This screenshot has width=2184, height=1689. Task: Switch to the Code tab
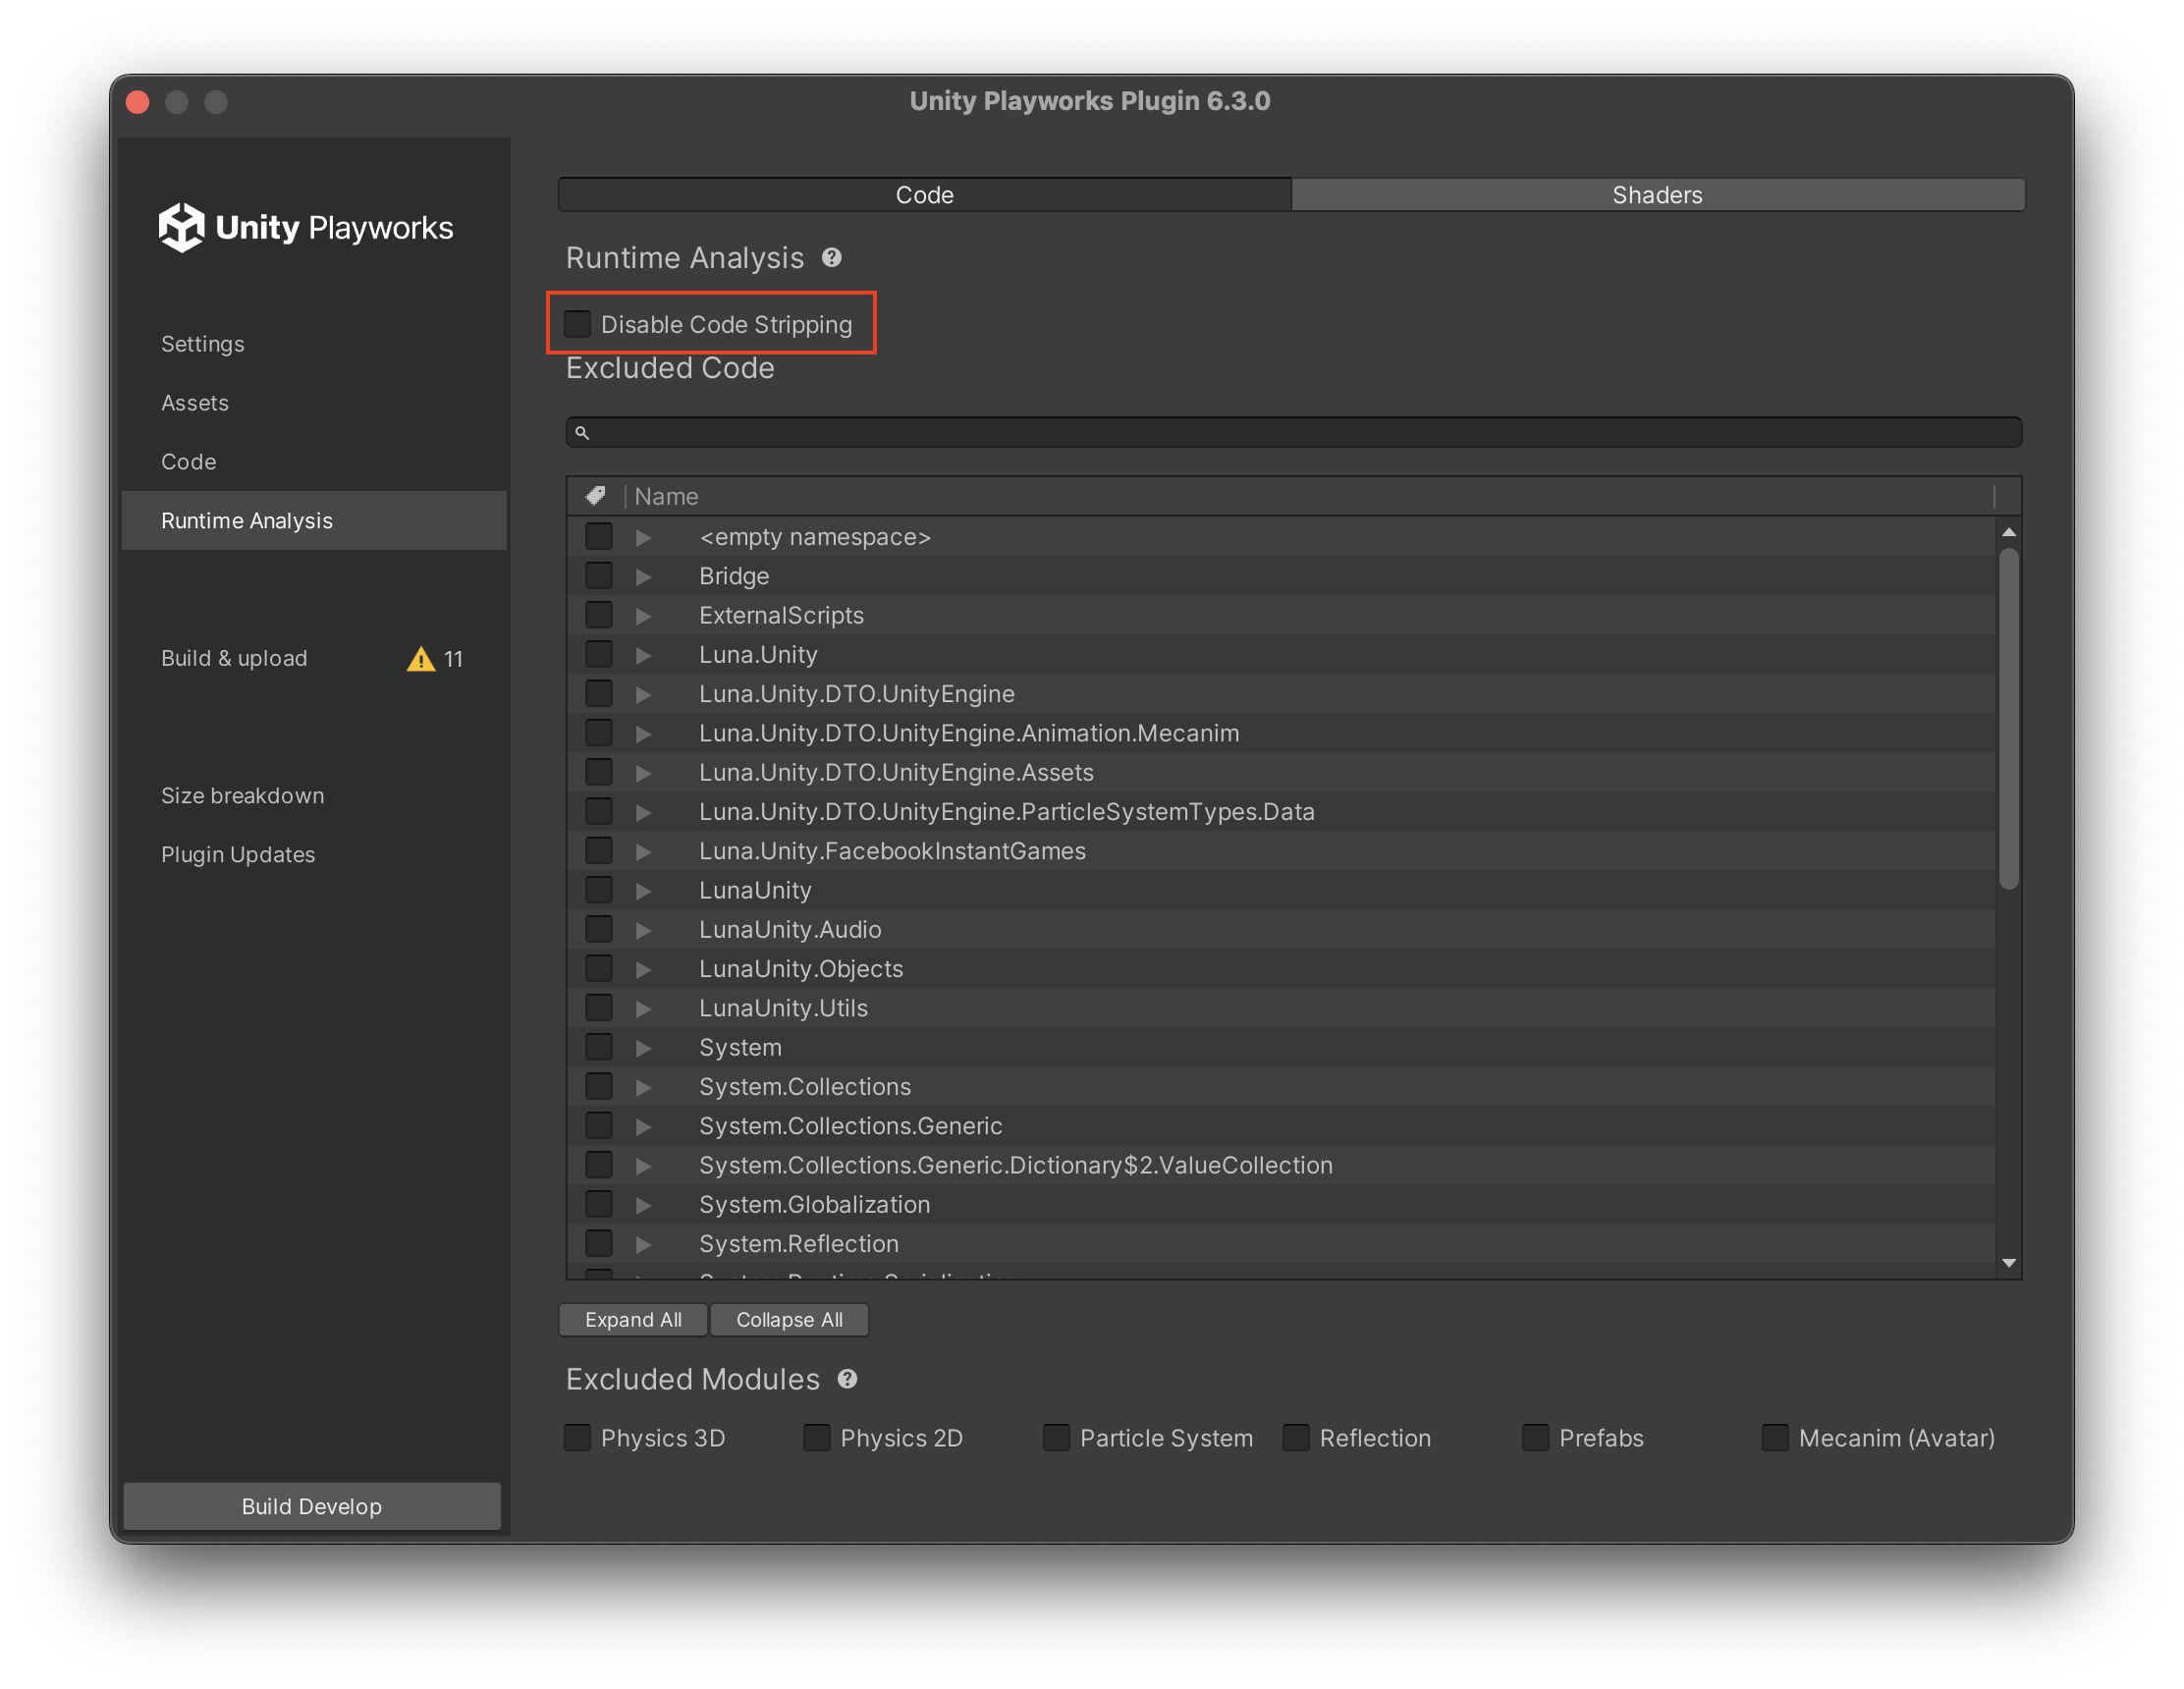point(924,195)
